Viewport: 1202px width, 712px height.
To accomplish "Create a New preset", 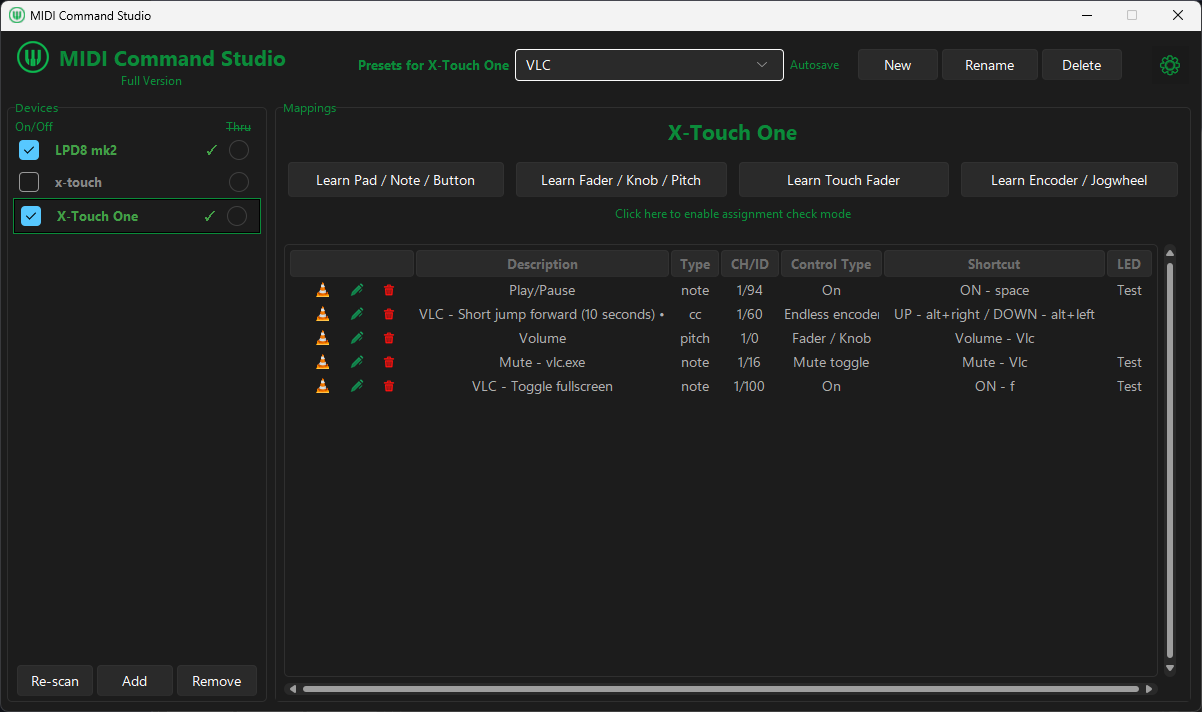I will coord(898,65).
